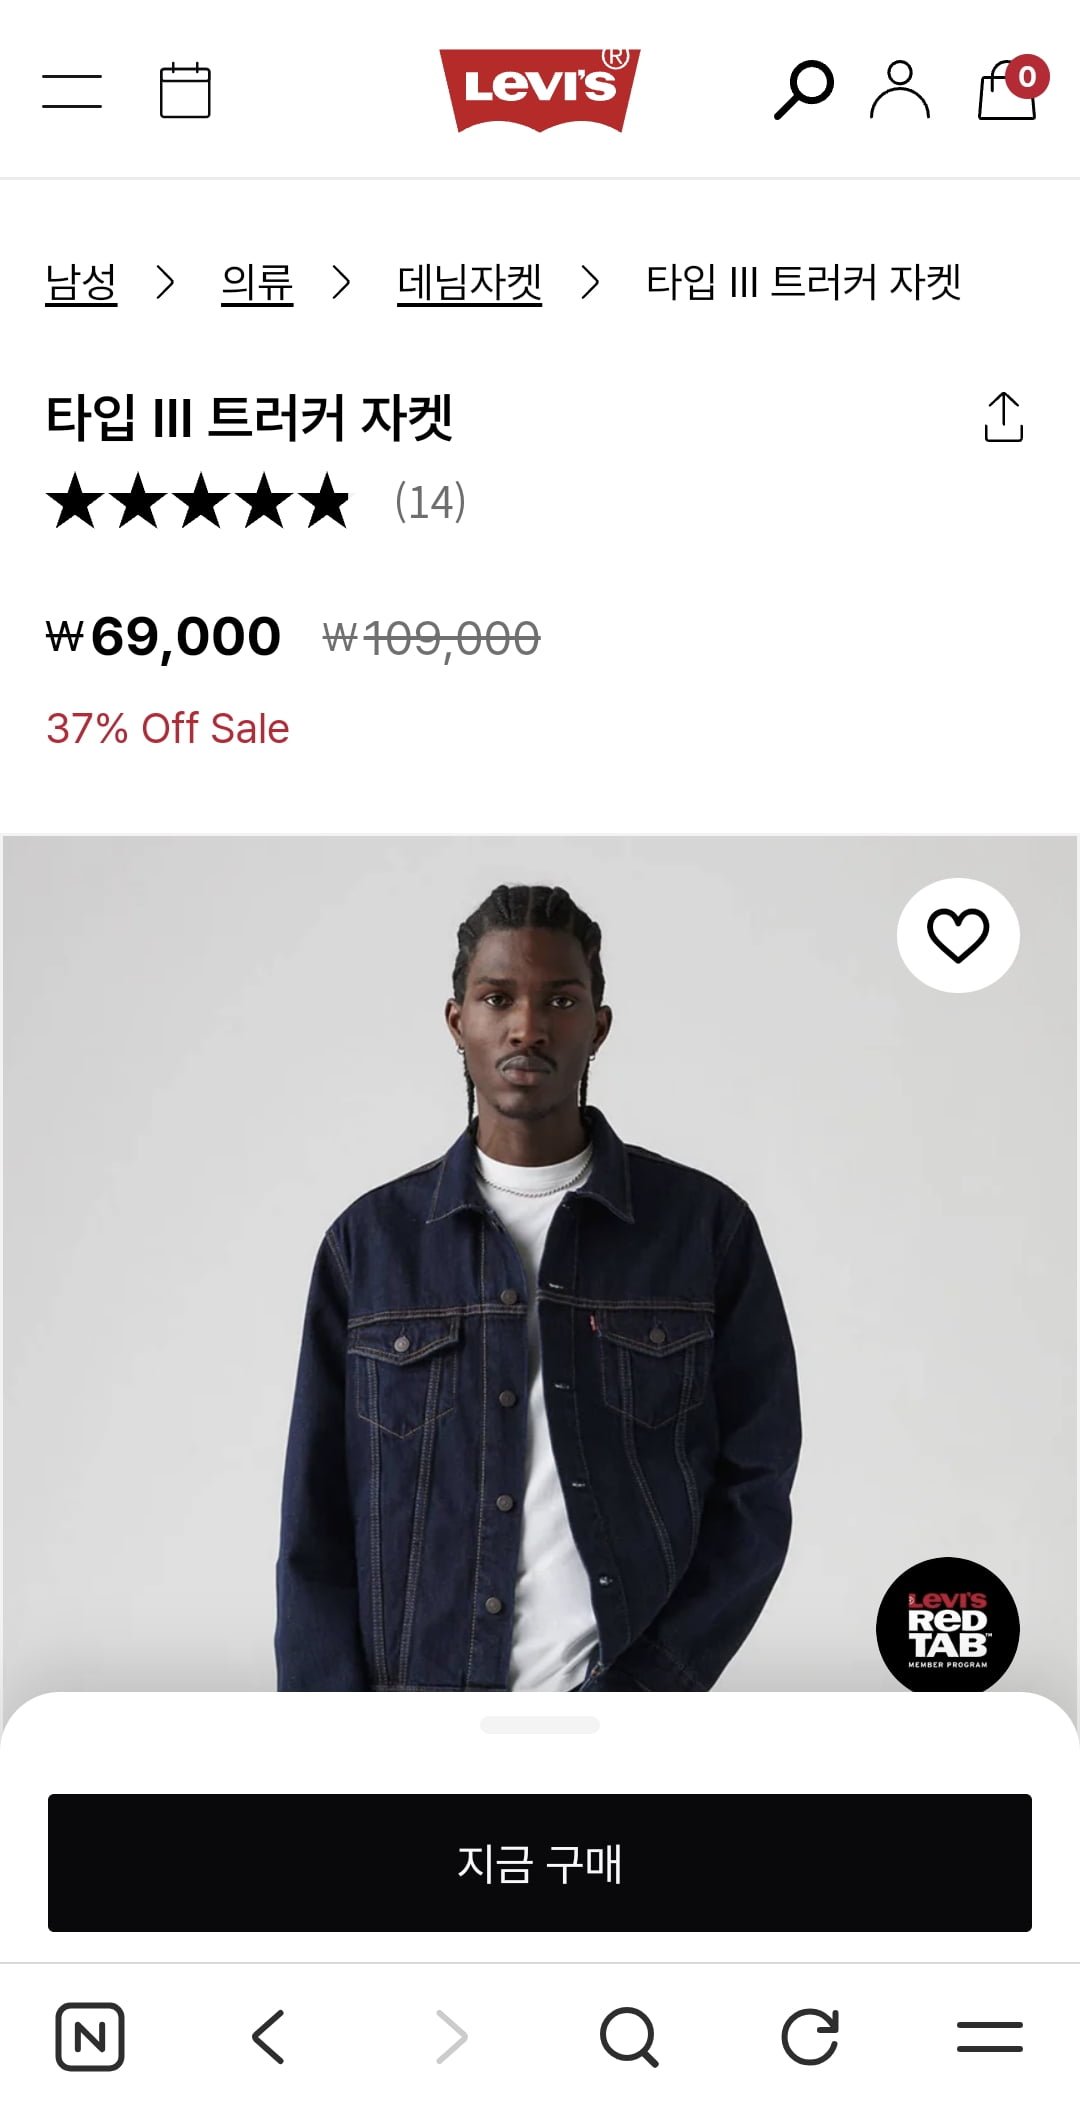Go to the Levi's logo home
The image size is (1080, 2112).
539,90
